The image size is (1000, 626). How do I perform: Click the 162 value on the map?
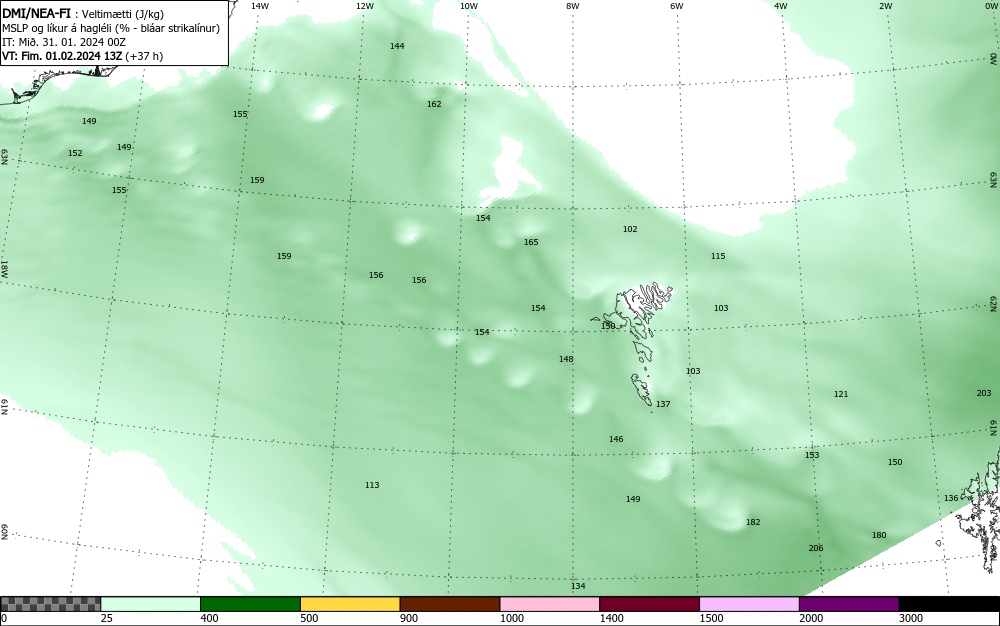coord(434,104)
